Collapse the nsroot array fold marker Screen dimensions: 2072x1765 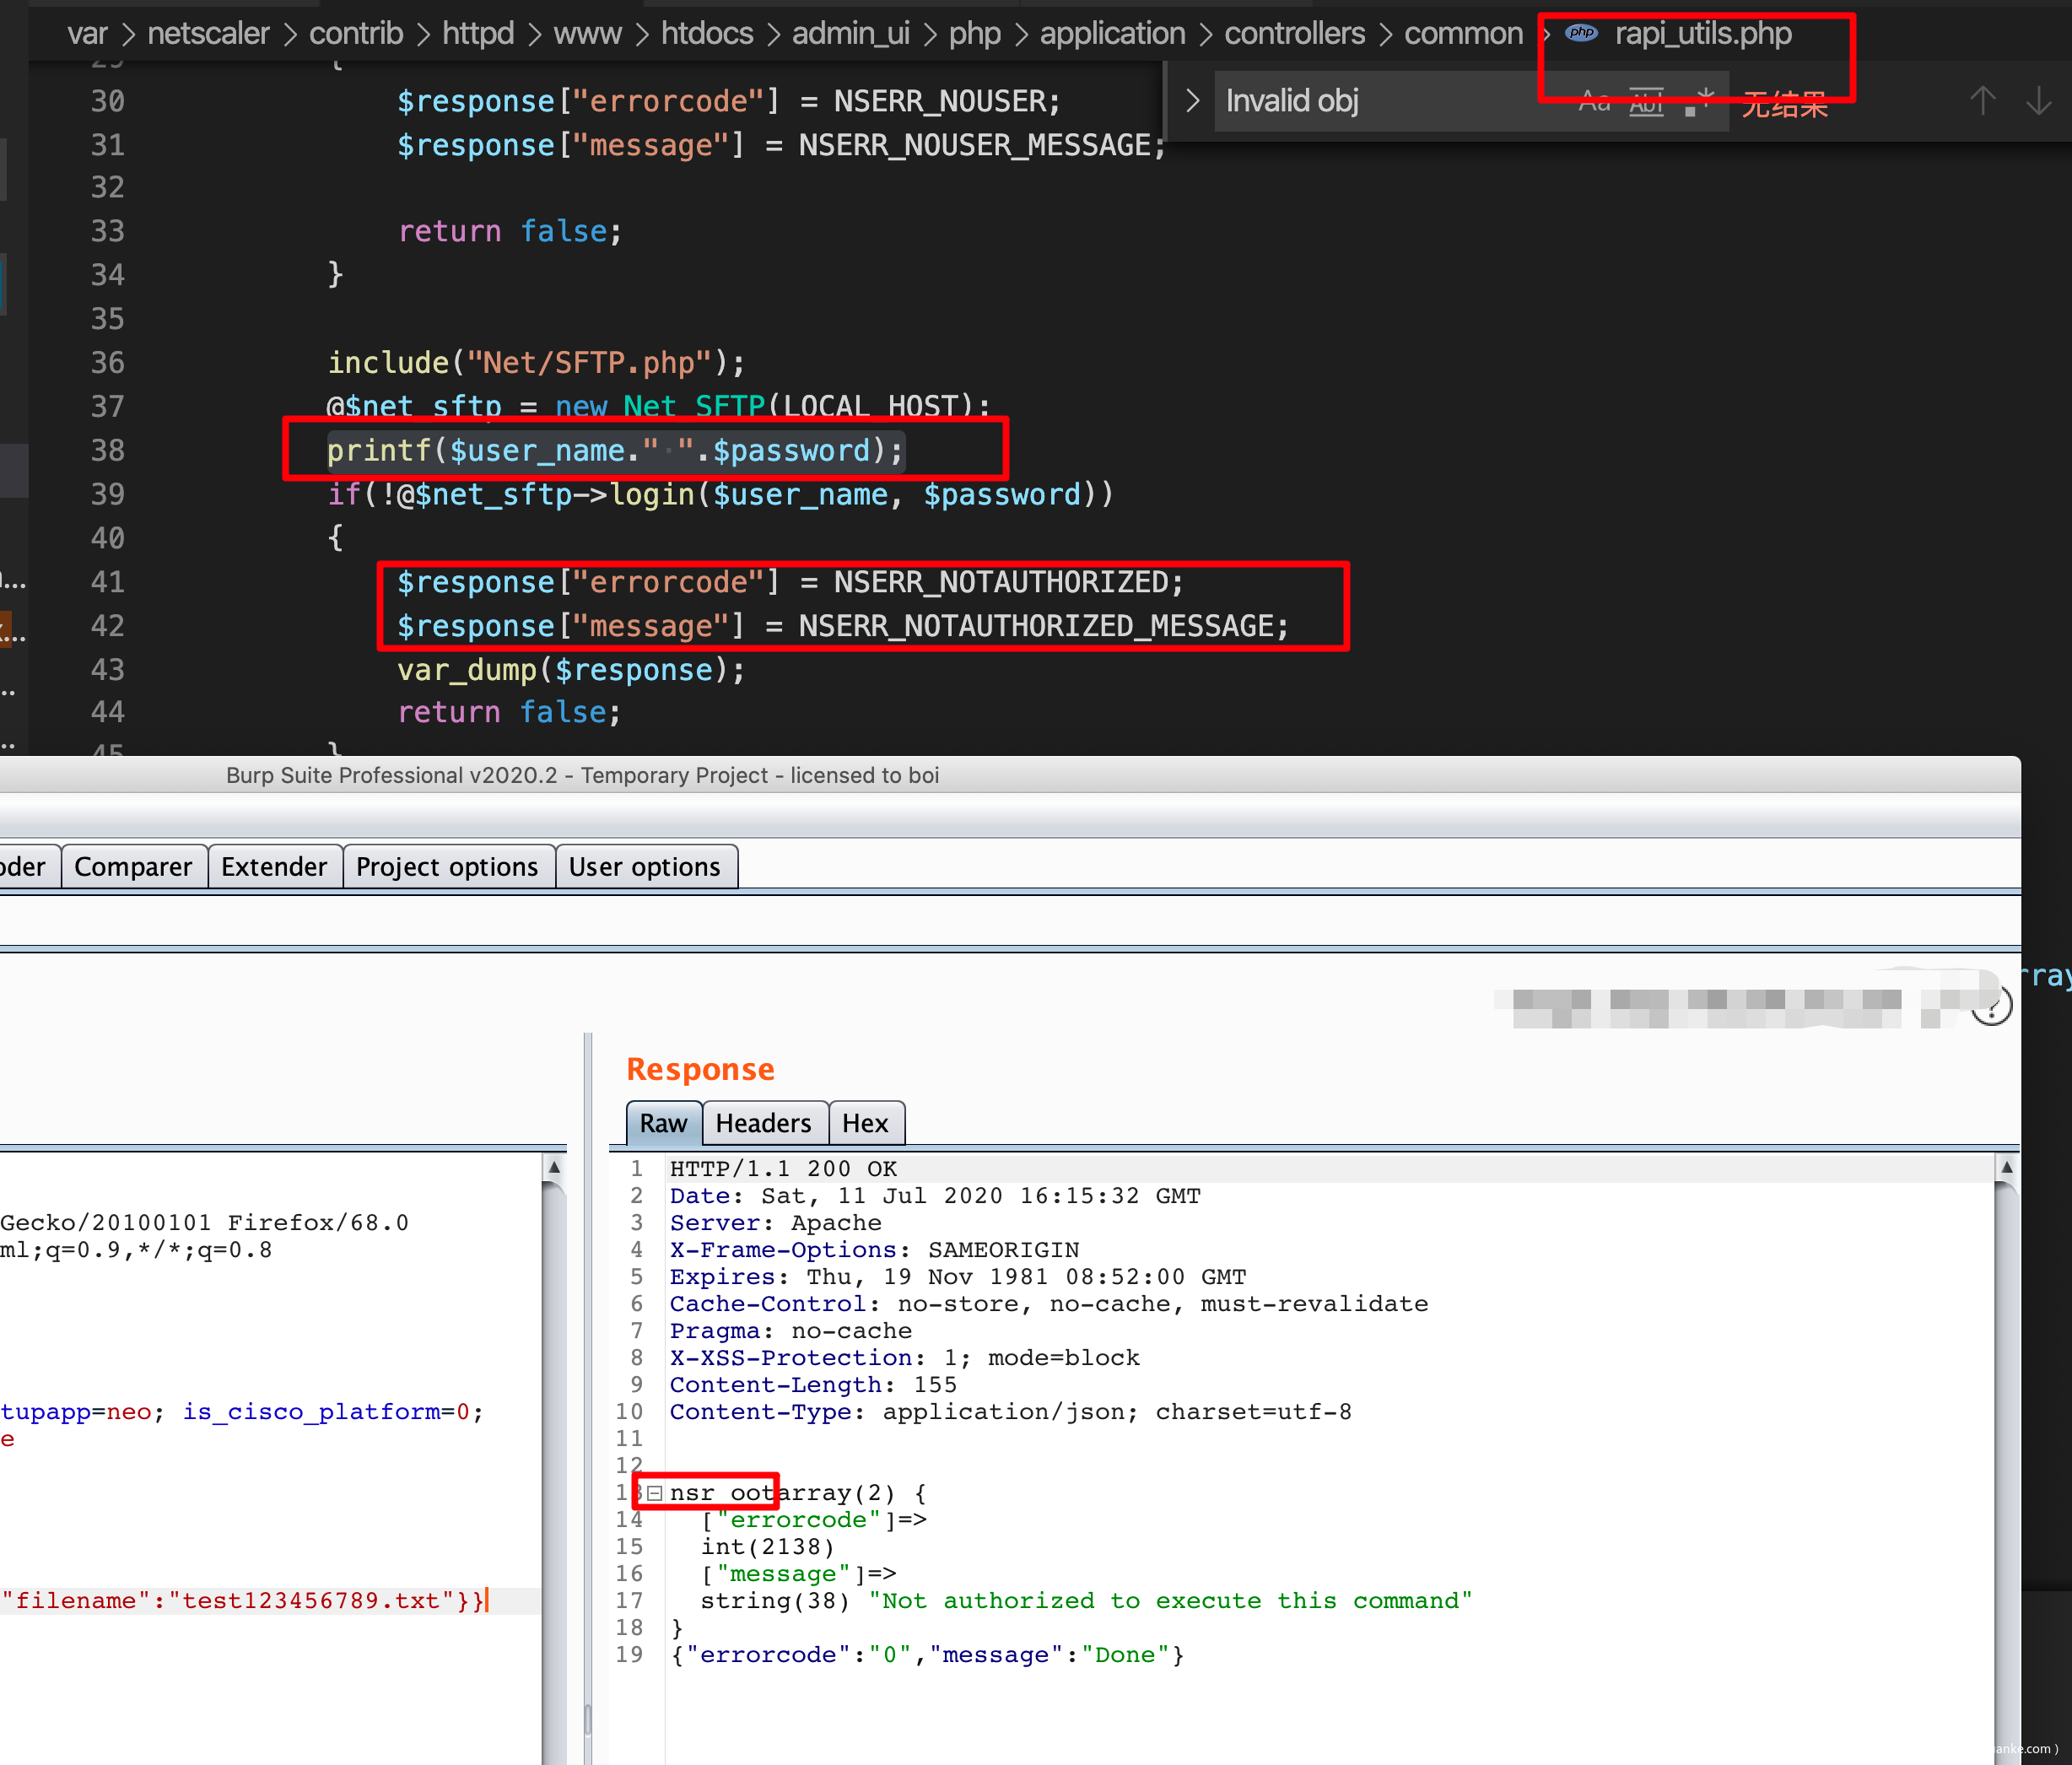coord(655,1493)
